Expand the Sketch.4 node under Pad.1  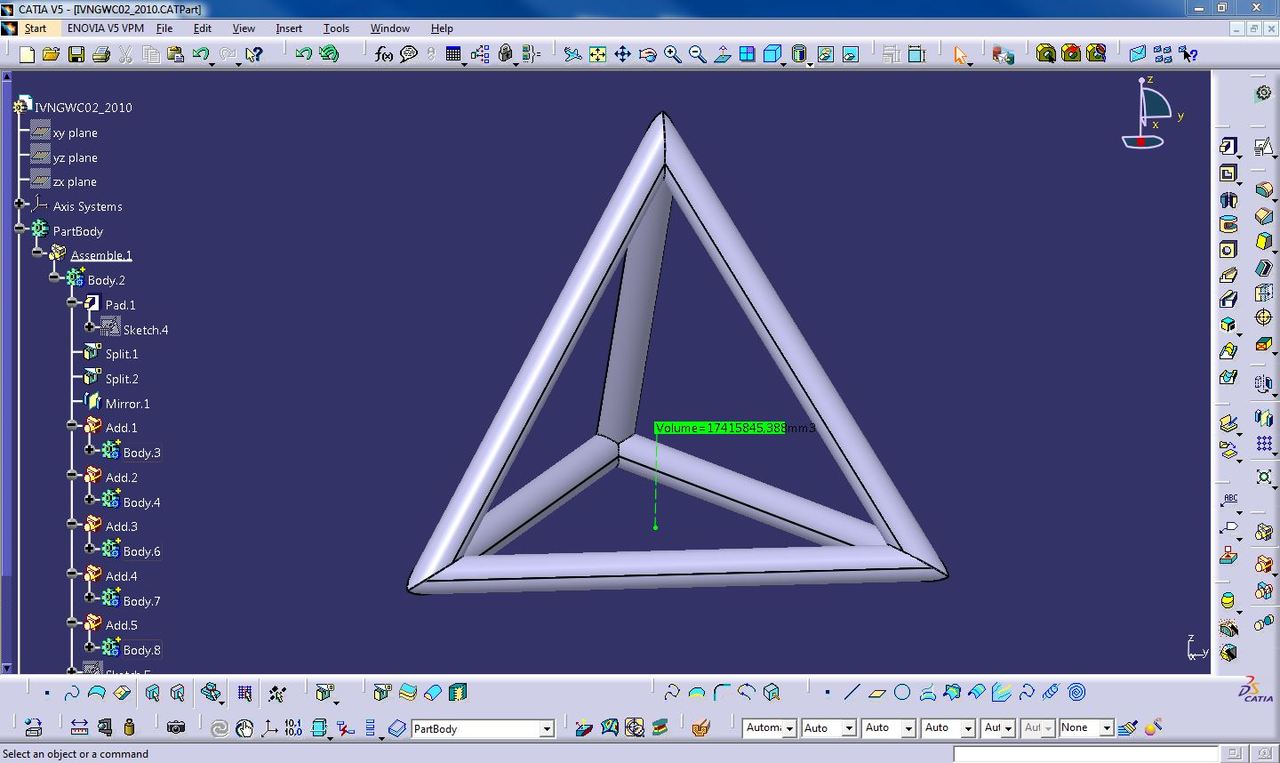coord(90,329)
